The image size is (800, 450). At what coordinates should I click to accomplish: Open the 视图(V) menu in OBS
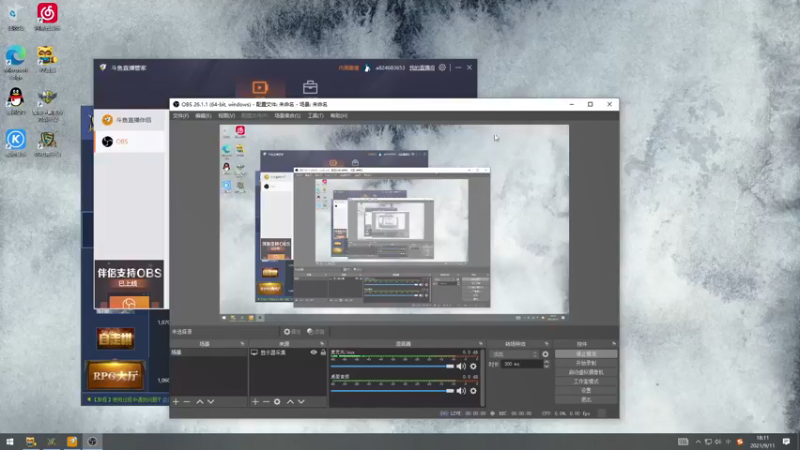(227, 116)
